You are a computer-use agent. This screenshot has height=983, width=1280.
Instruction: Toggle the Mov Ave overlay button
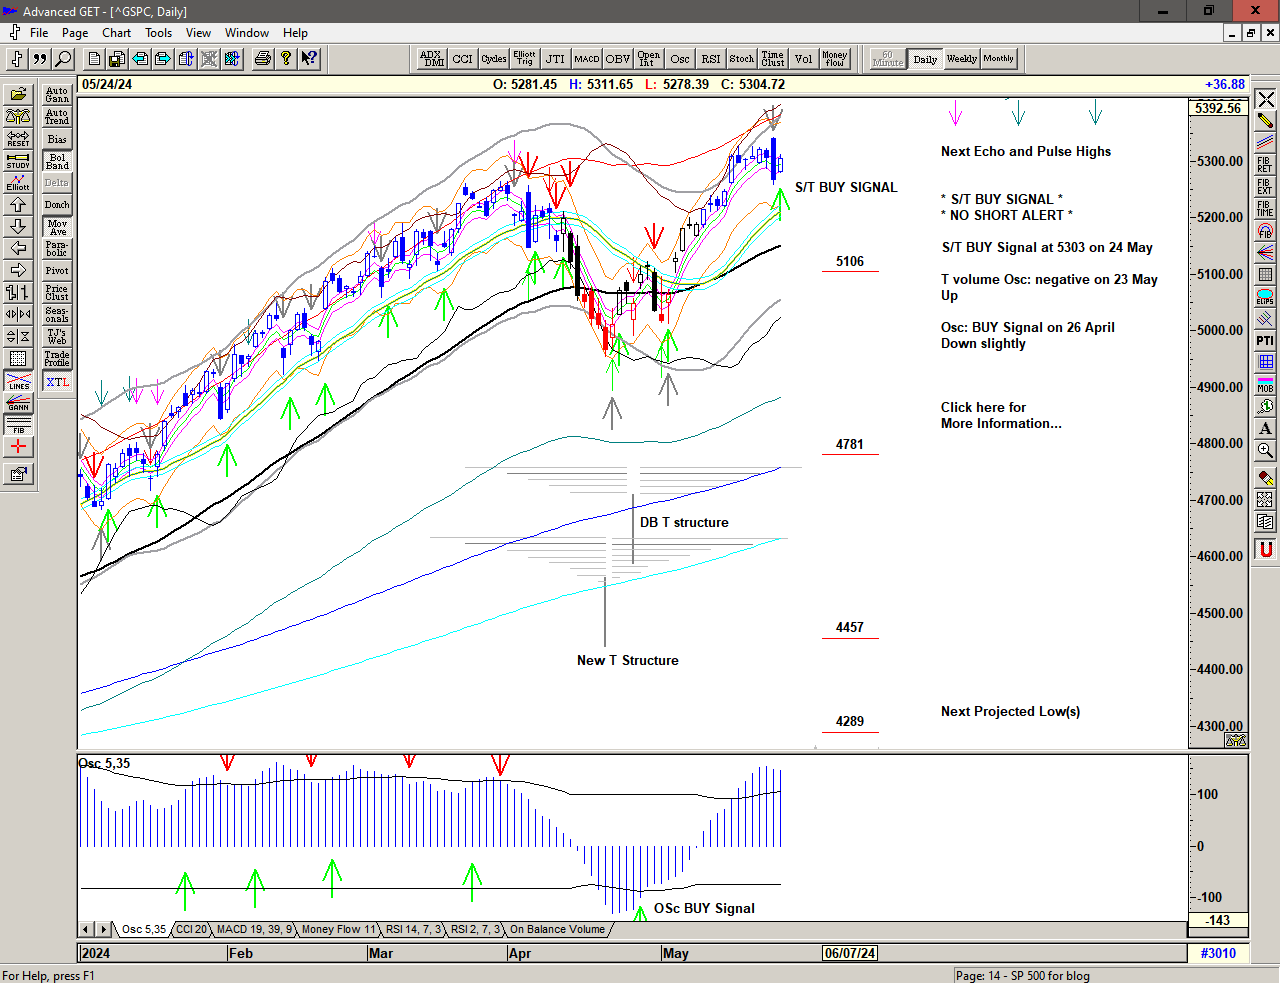pyautogui.click(x=57, y=227)
